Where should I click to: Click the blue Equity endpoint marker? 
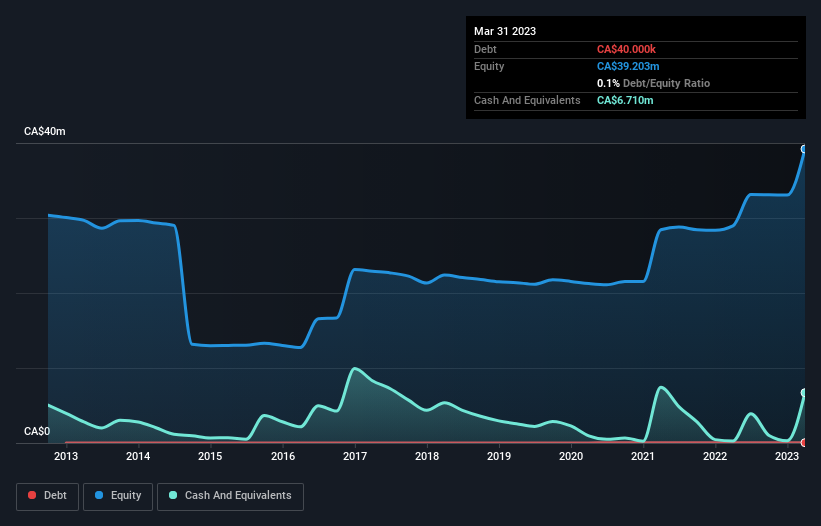click(x=804, y=149)
